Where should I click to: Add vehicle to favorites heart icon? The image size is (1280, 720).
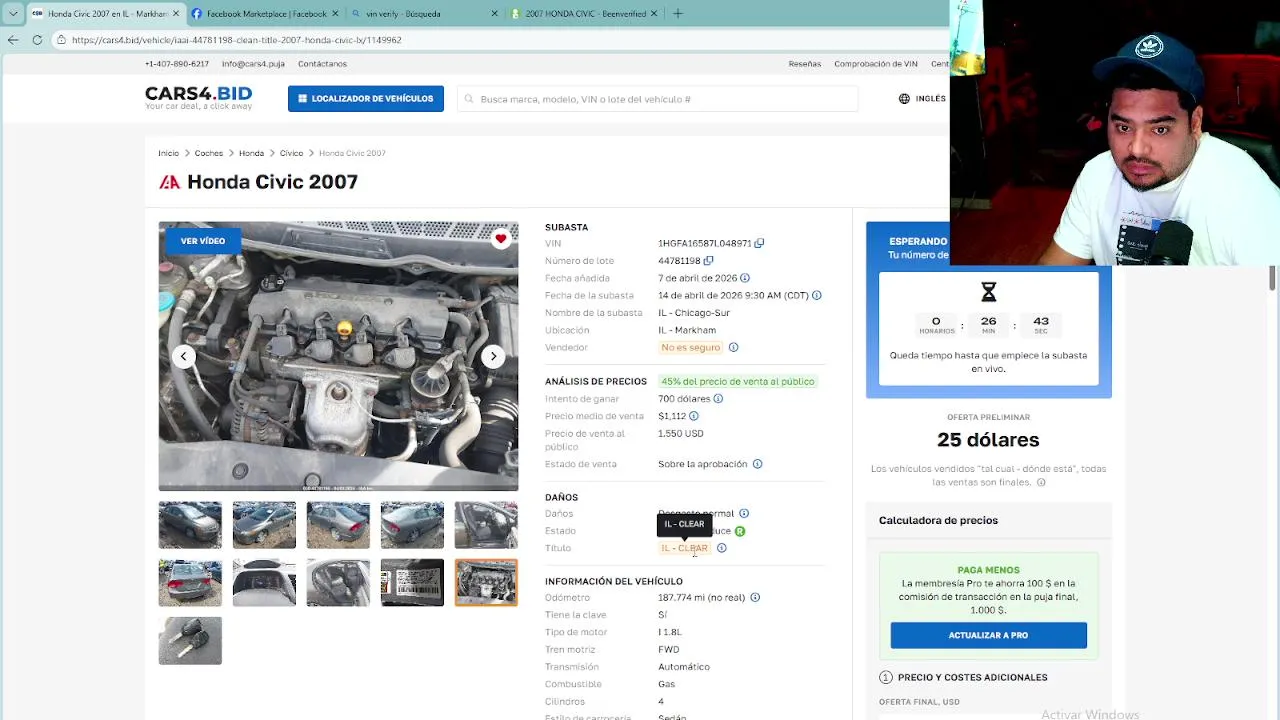point(501,238)
